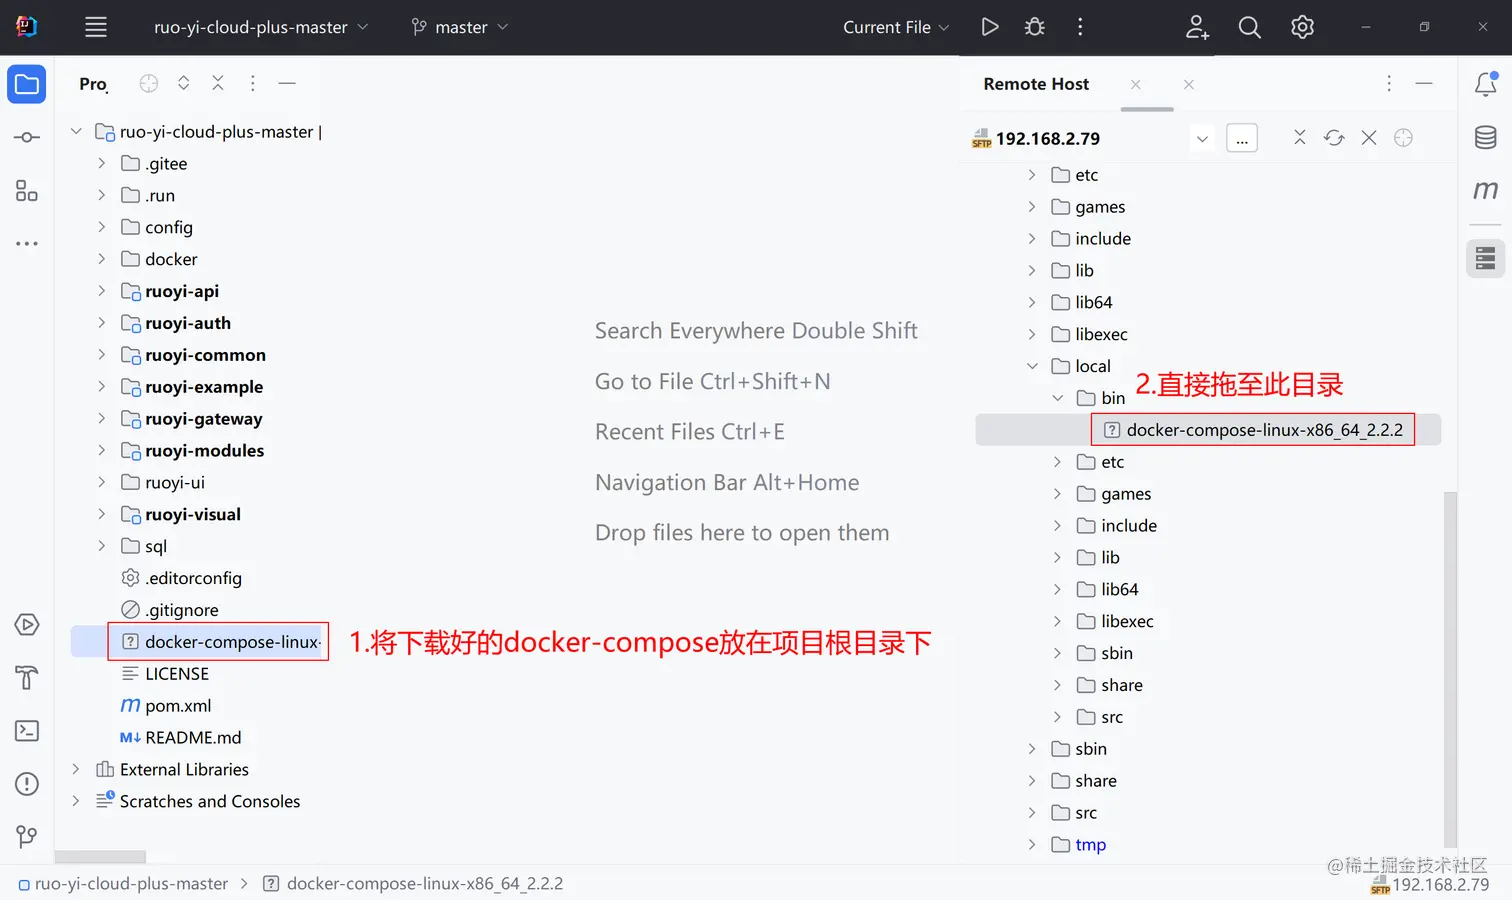Open the main hamburger menu
This screenshot has width=1512, height=900.
pos(96,27)
